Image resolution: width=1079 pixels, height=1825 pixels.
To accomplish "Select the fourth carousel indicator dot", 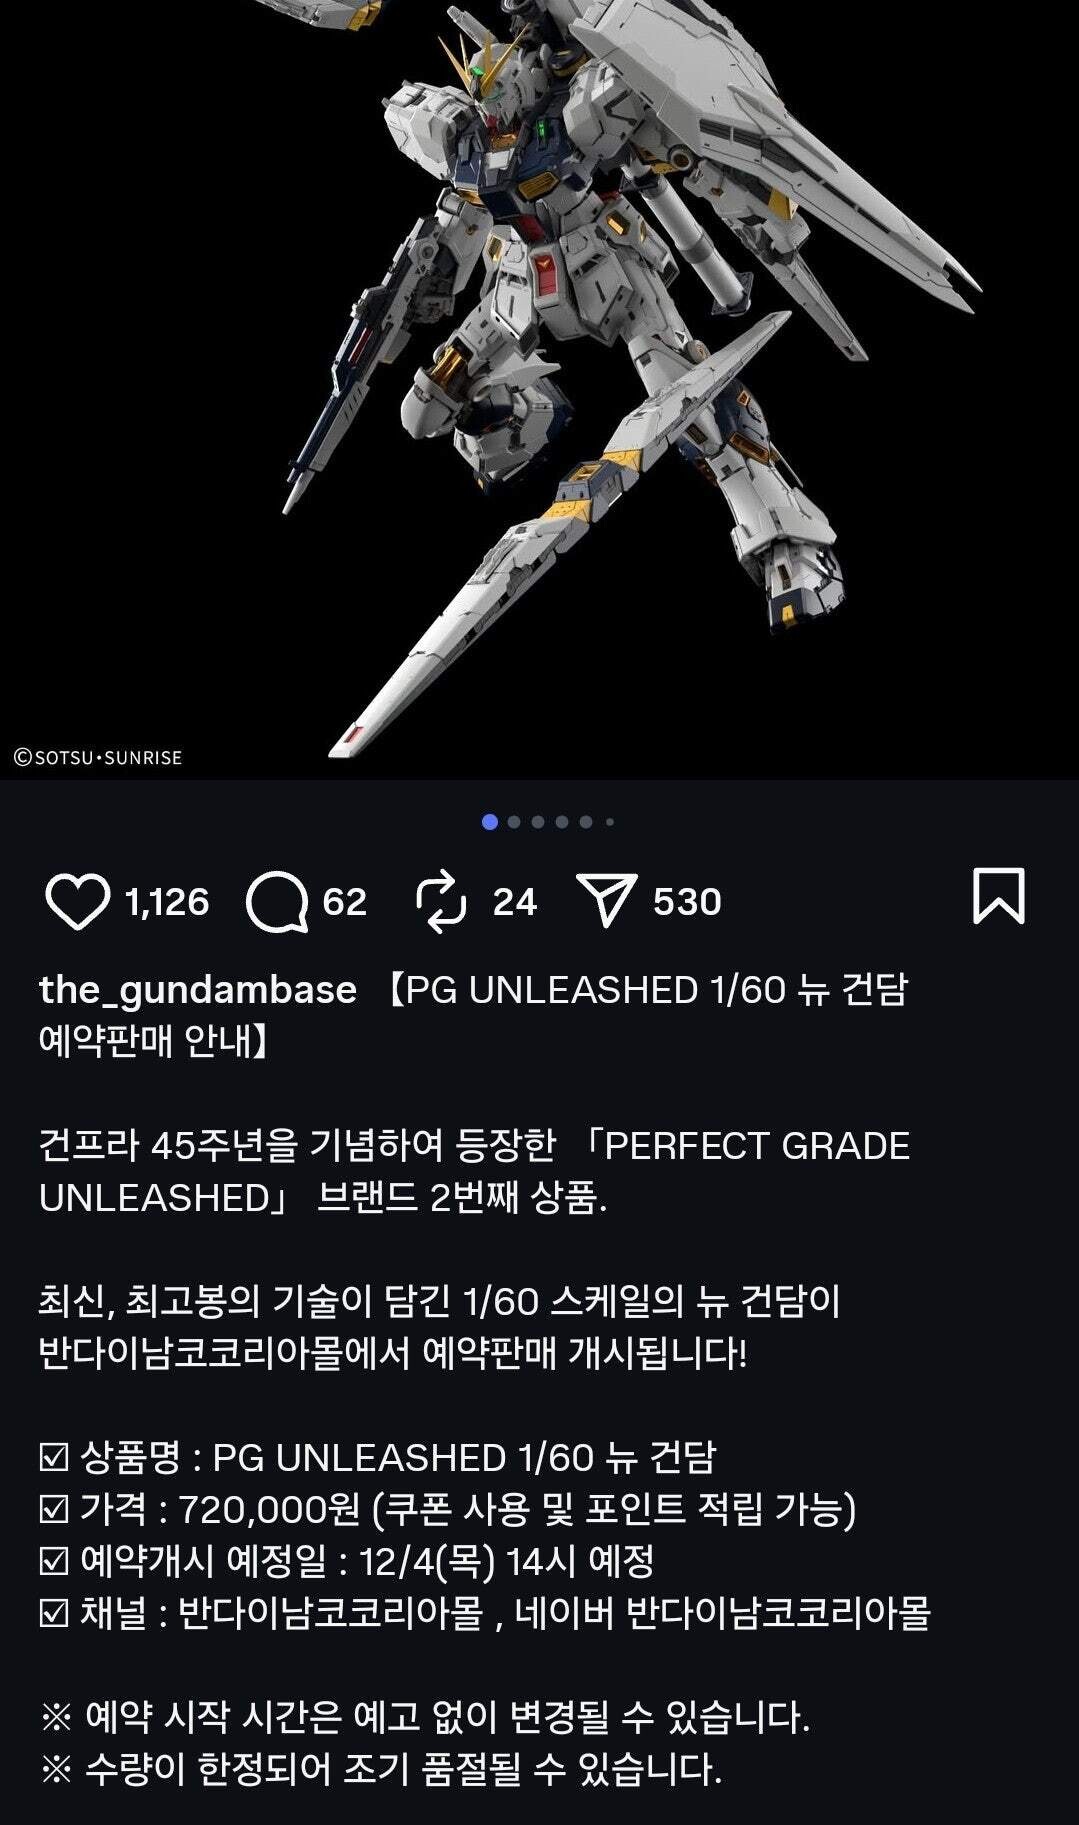I will point(562,822).
